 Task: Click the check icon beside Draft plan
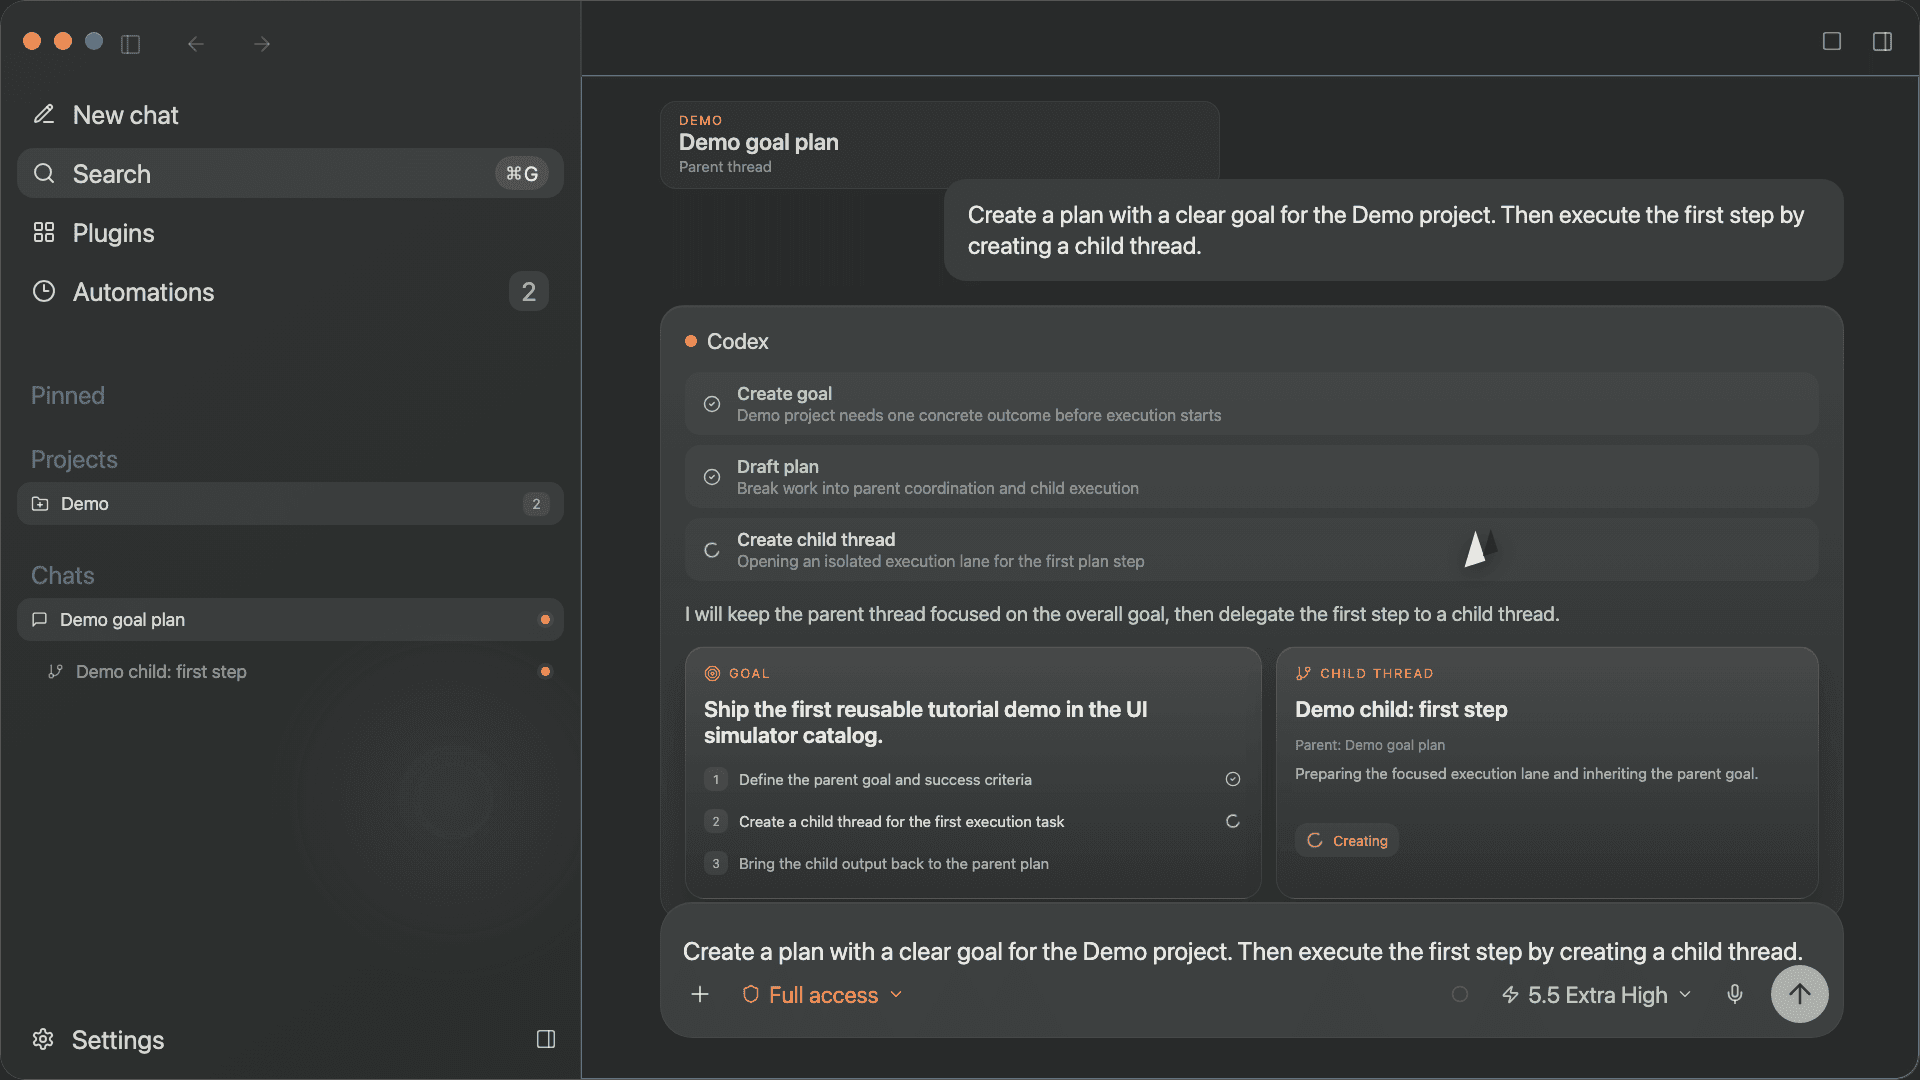(x=712, y=477)
